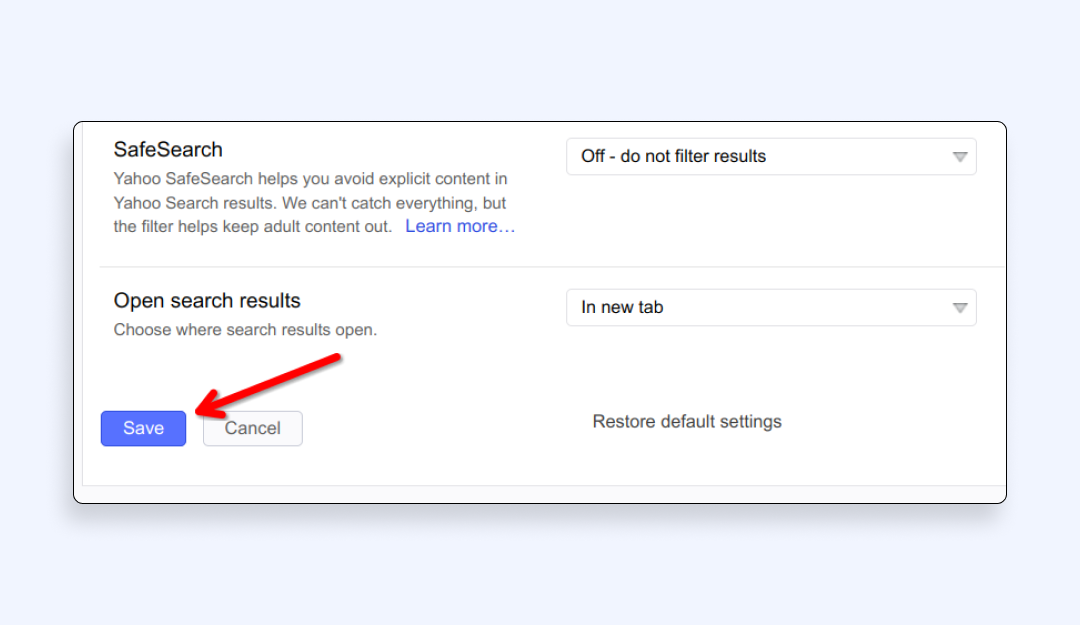Click empty space right of Restore default settings
Image resolution: width=1080 pixels, height=625 pixels.
890,421
